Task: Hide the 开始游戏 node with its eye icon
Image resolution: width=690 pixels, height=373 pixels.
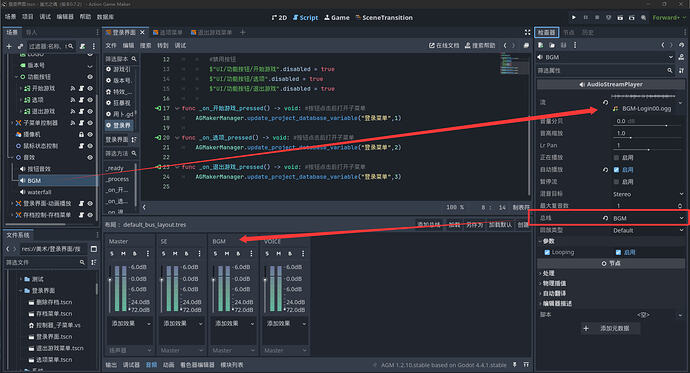Action: click(x=90, y=88)
